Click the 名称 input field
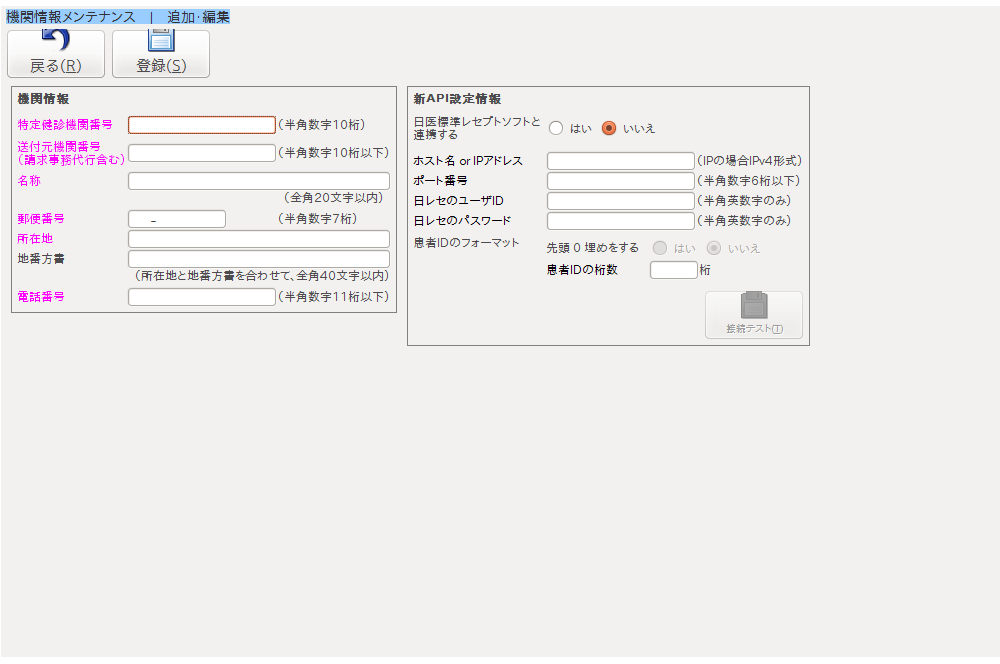 [259, 181]
